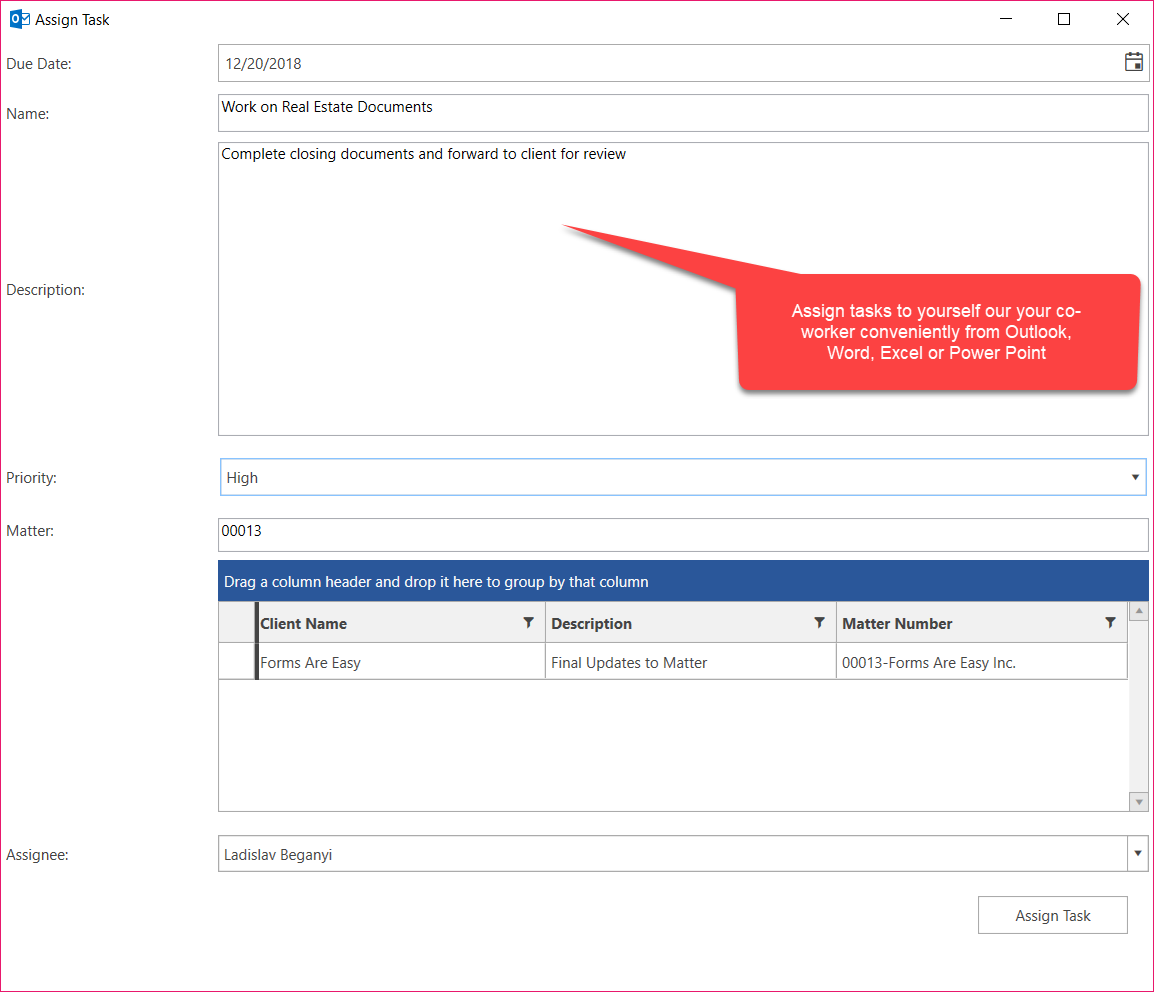Sort by Matter Number column header
Image resolution: width=1154 pixels, height=992 pixels.
coord(960,623)
